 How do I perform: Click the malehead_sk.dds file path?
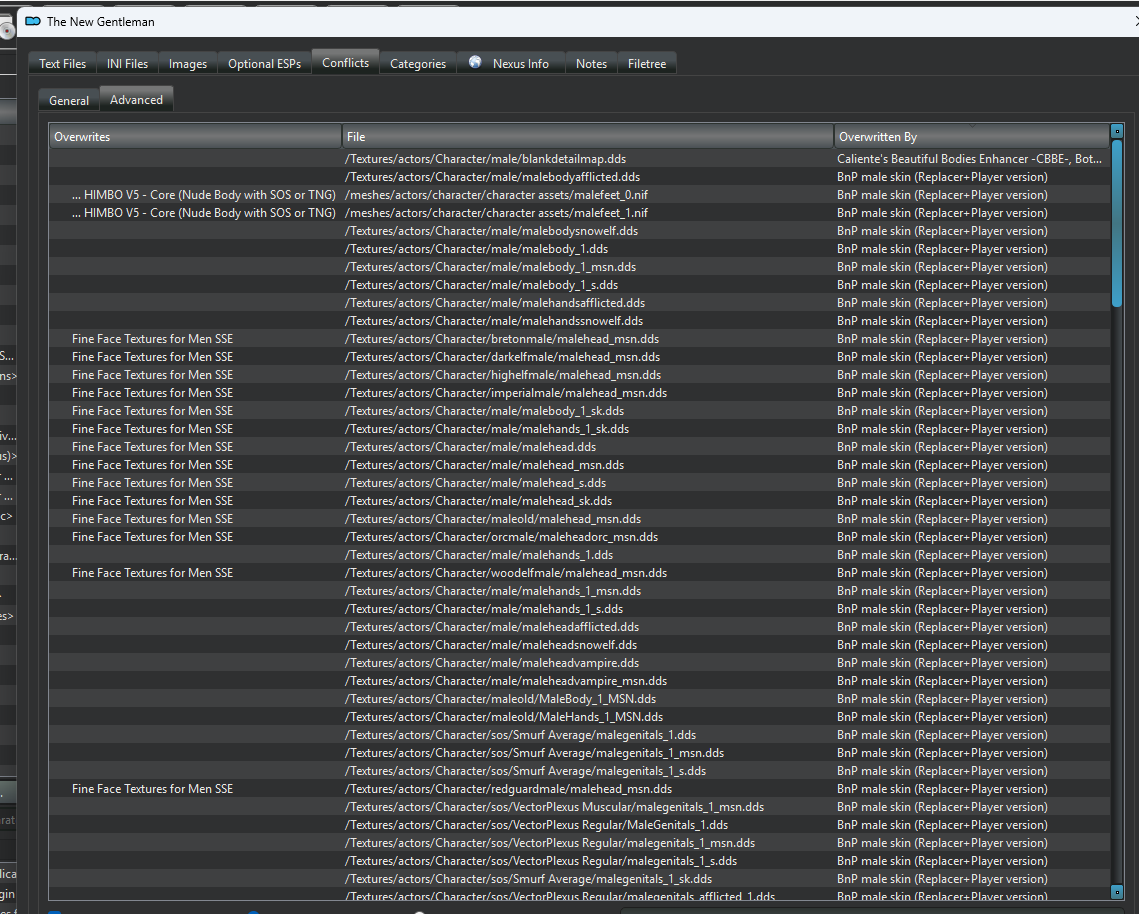(x=479, y=501)
